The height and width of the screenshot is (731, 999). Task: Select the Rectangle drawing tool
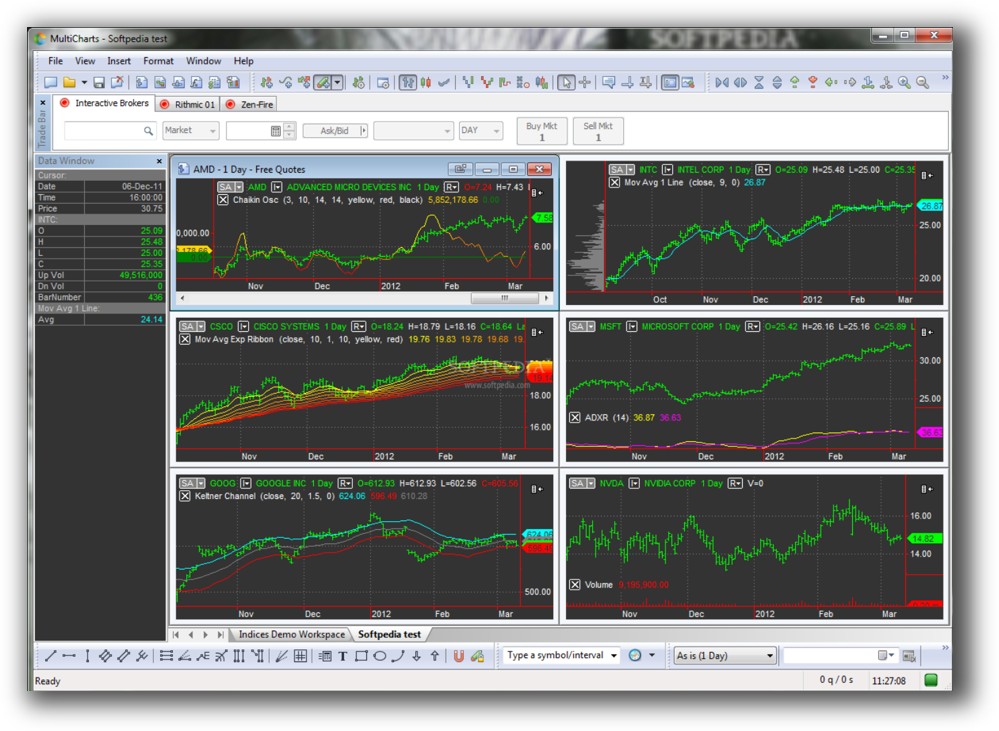[x=361, y=656]
